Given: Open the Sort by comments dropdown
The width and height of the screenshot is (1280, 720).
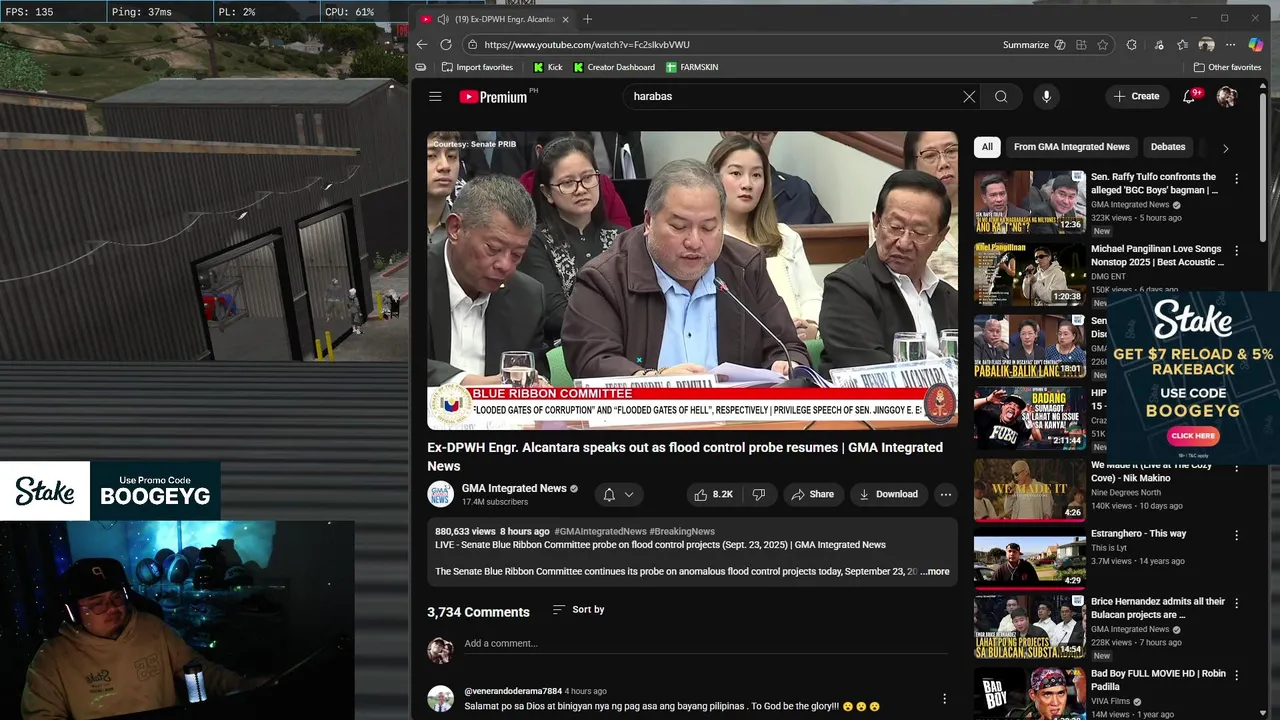Looking at the screenshot, I should click(578, 609).
